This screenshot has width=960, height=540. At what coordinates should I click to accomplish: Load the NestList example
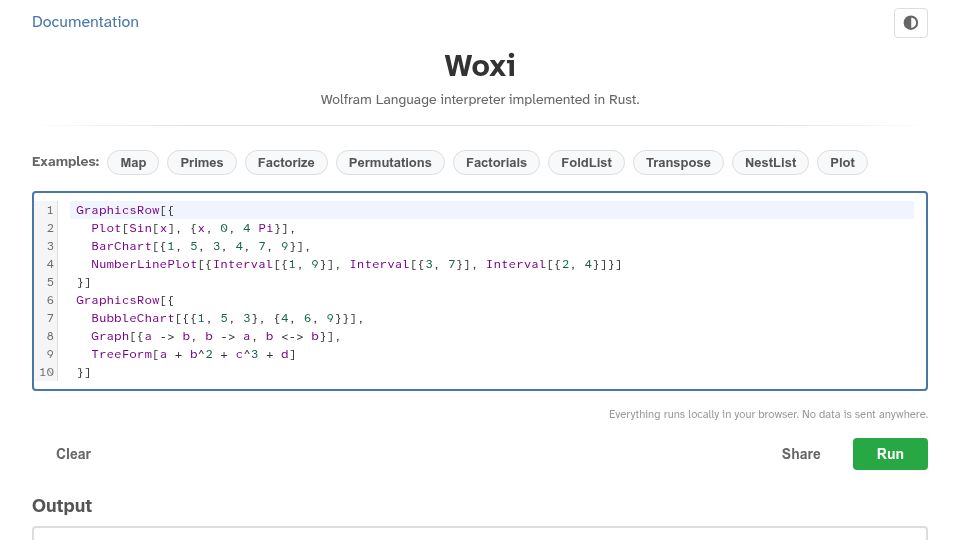[x=770, y=163]
